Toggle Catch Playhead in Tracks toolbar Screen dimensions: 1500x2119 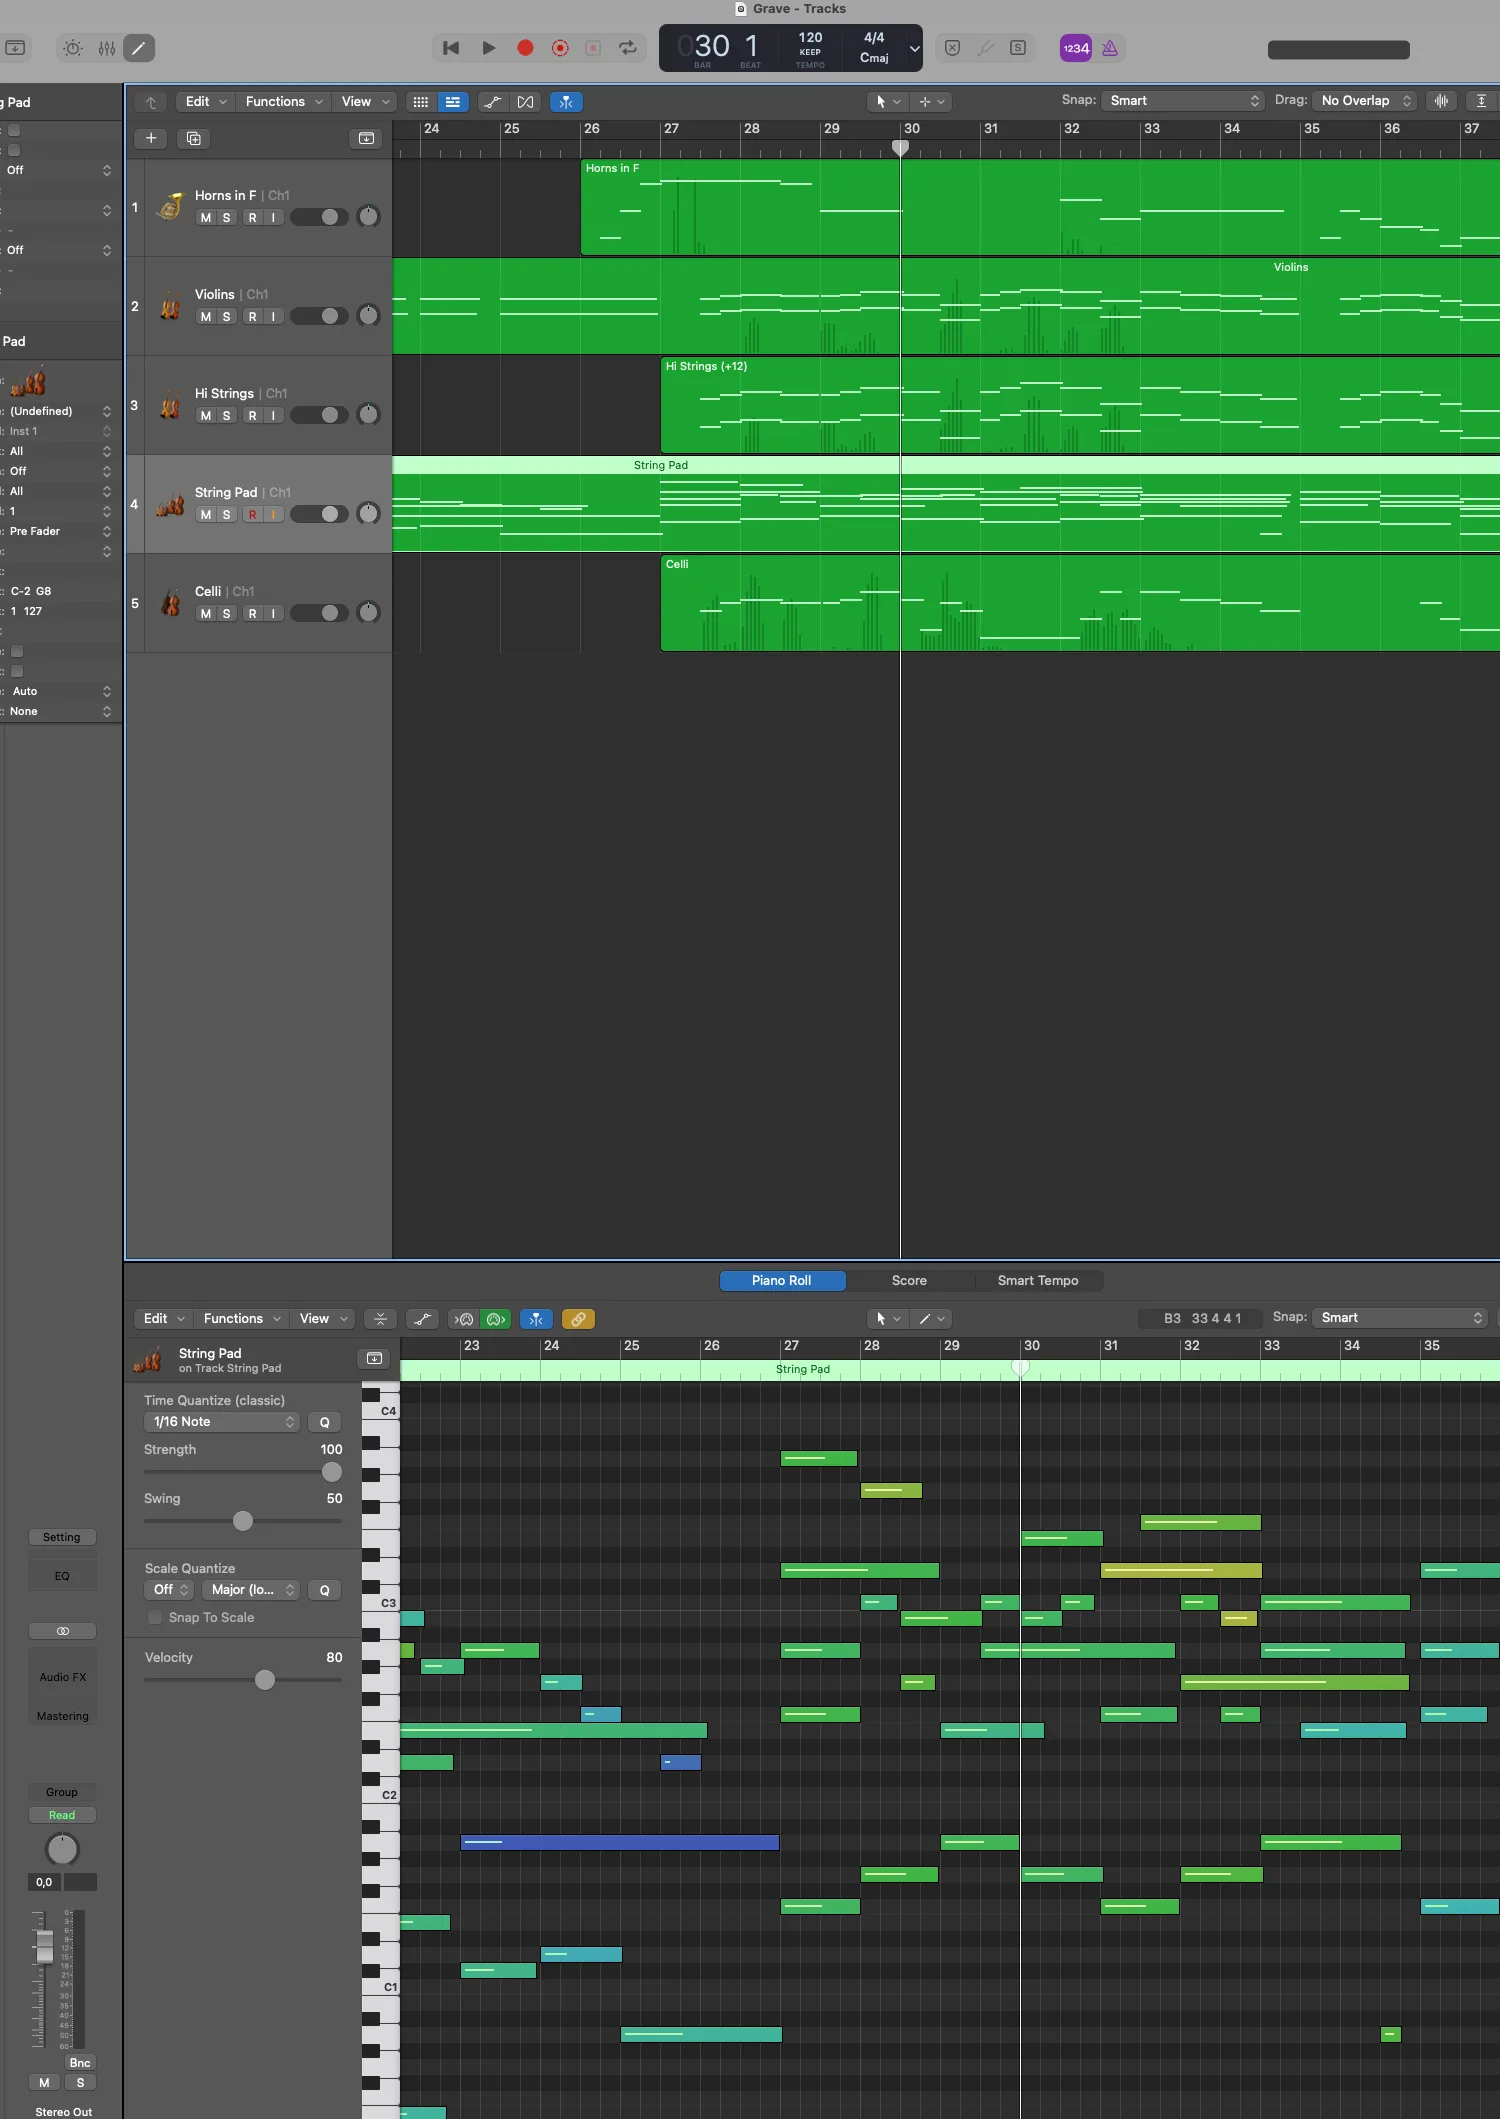coord(566,102)
